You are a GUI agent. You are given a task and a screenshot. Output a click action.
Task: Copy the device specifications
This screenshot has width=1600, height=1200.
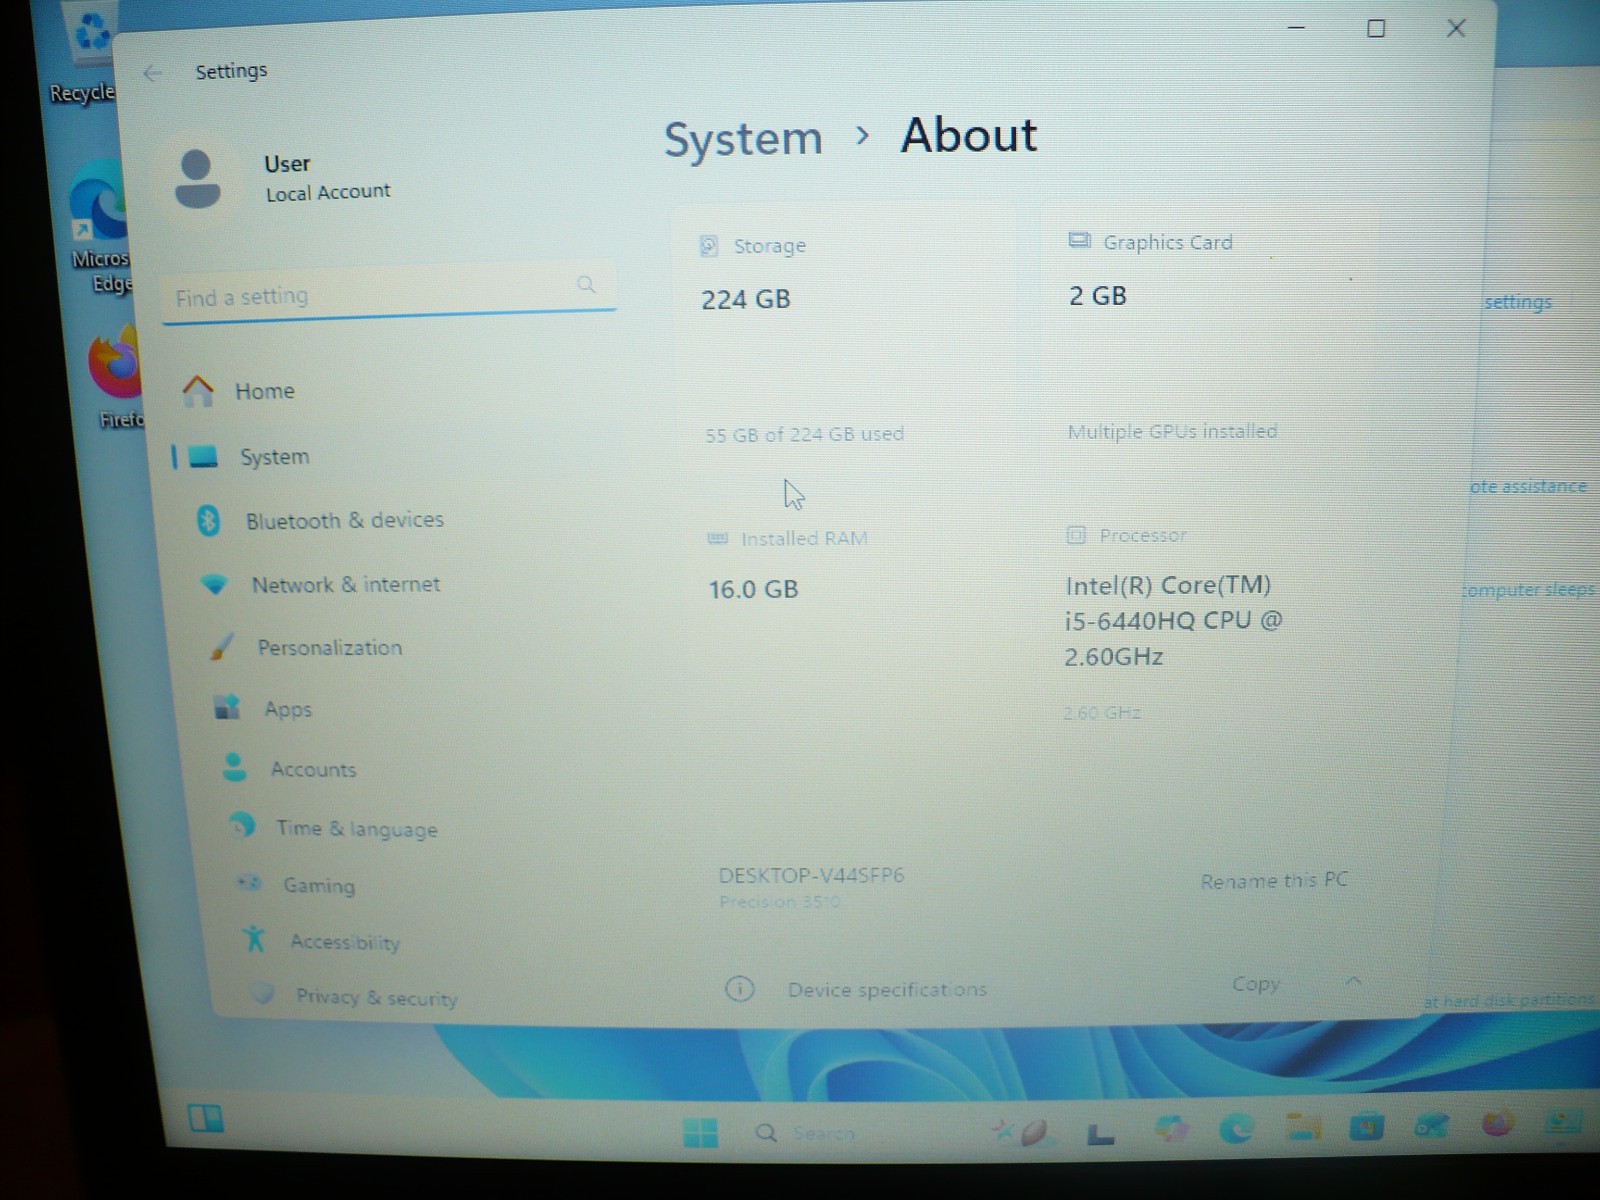1256,984
